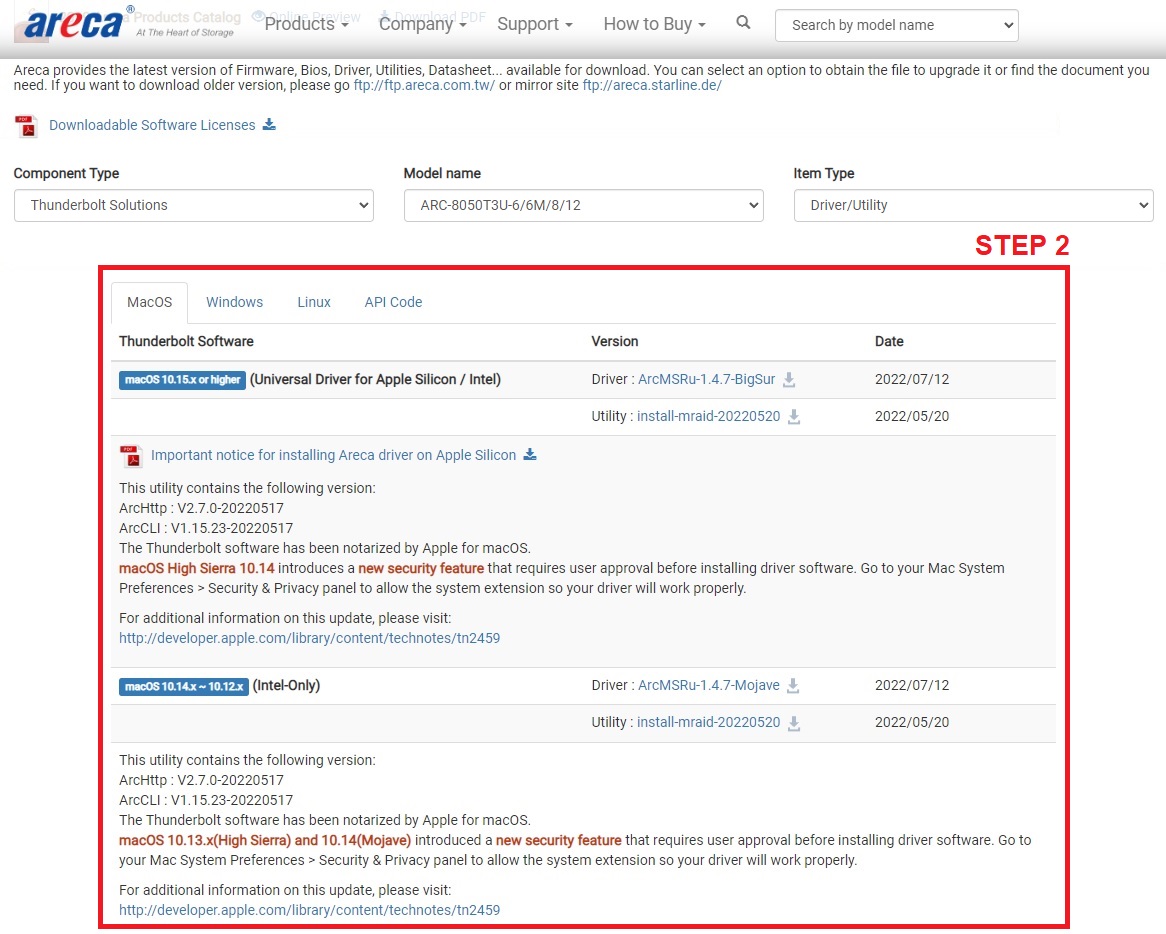Screen dimensions: 1166x934
Task: Switch to the Linux tab
Action: click(314, 303)
